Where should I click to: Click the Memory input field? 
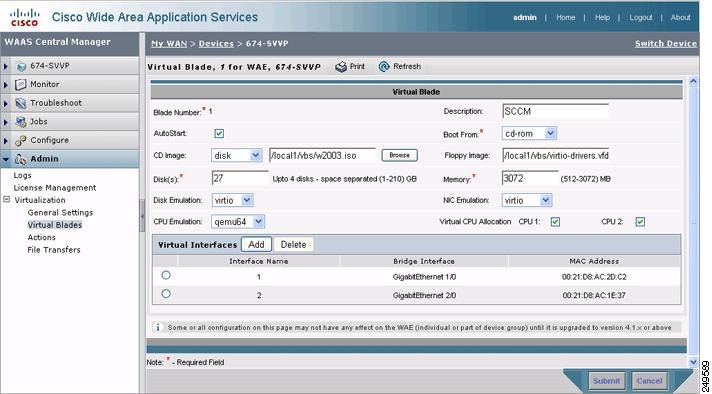click(x=530, y=178)
